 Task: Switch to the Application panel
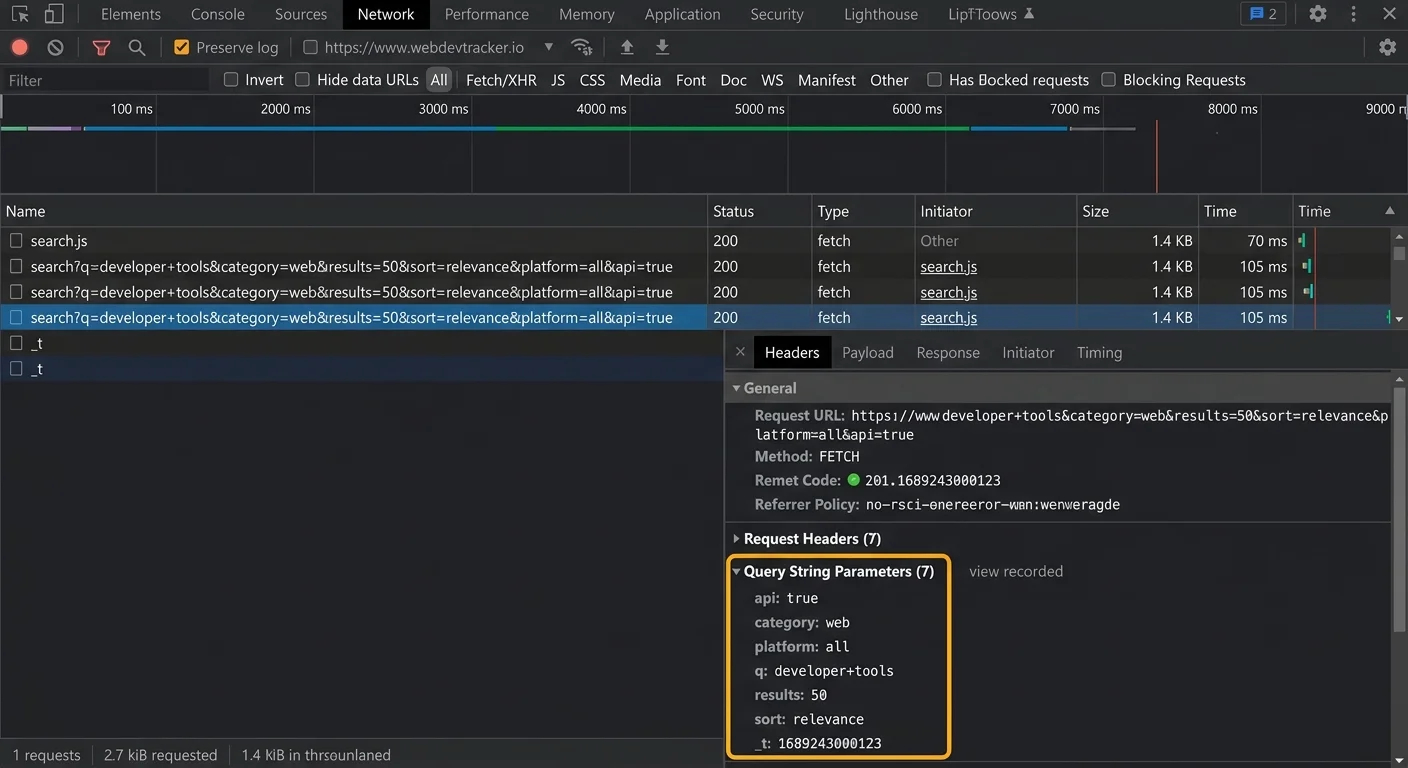[x=683, y=14]
